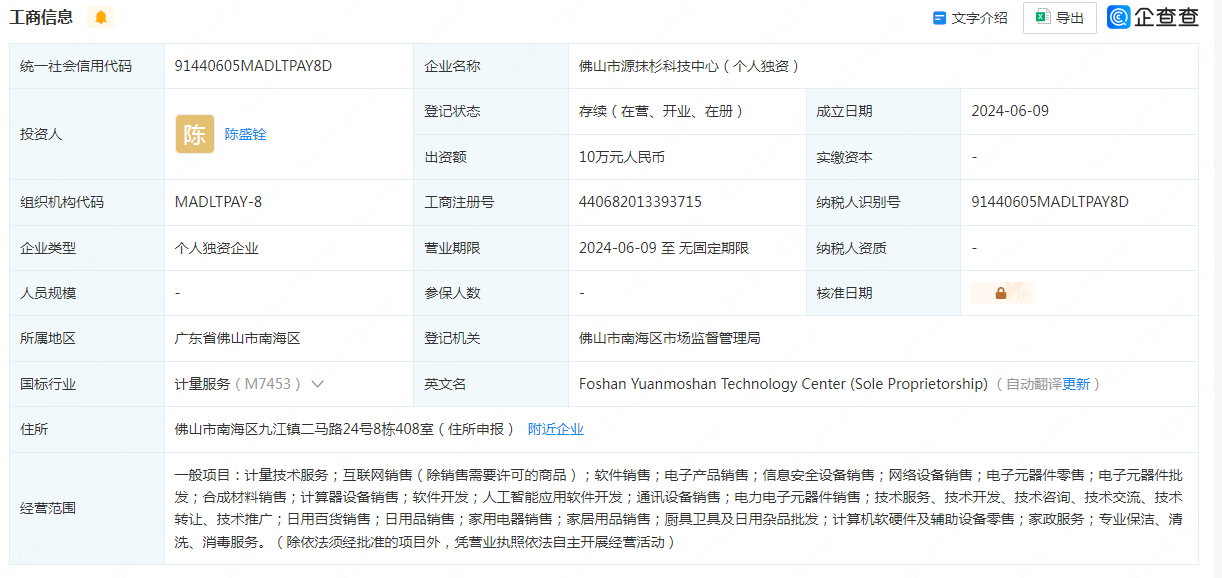
Task: Click the VIP lock icon in 核准日期 field
Action: (1000, 292)
